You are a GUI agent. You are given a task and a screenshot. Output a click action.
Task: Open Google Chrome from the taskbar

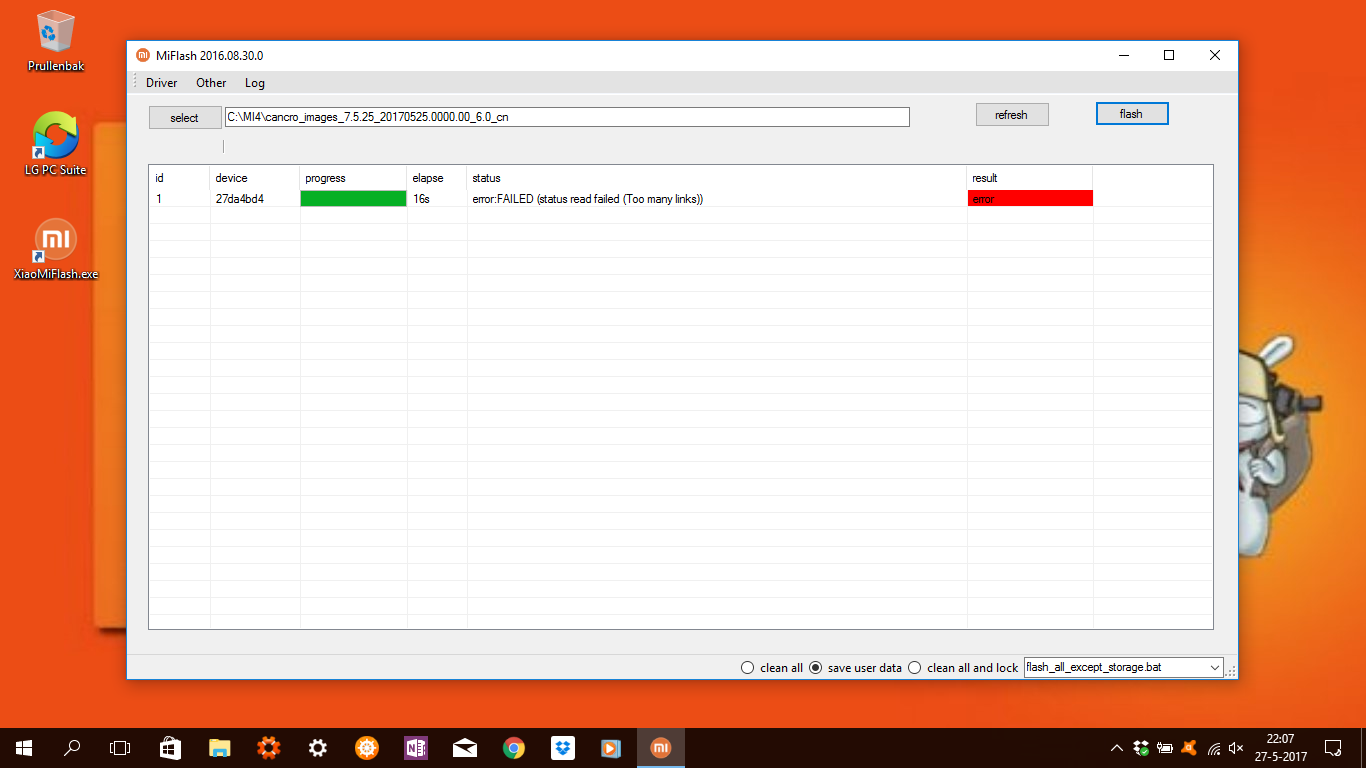coord(513,747)
